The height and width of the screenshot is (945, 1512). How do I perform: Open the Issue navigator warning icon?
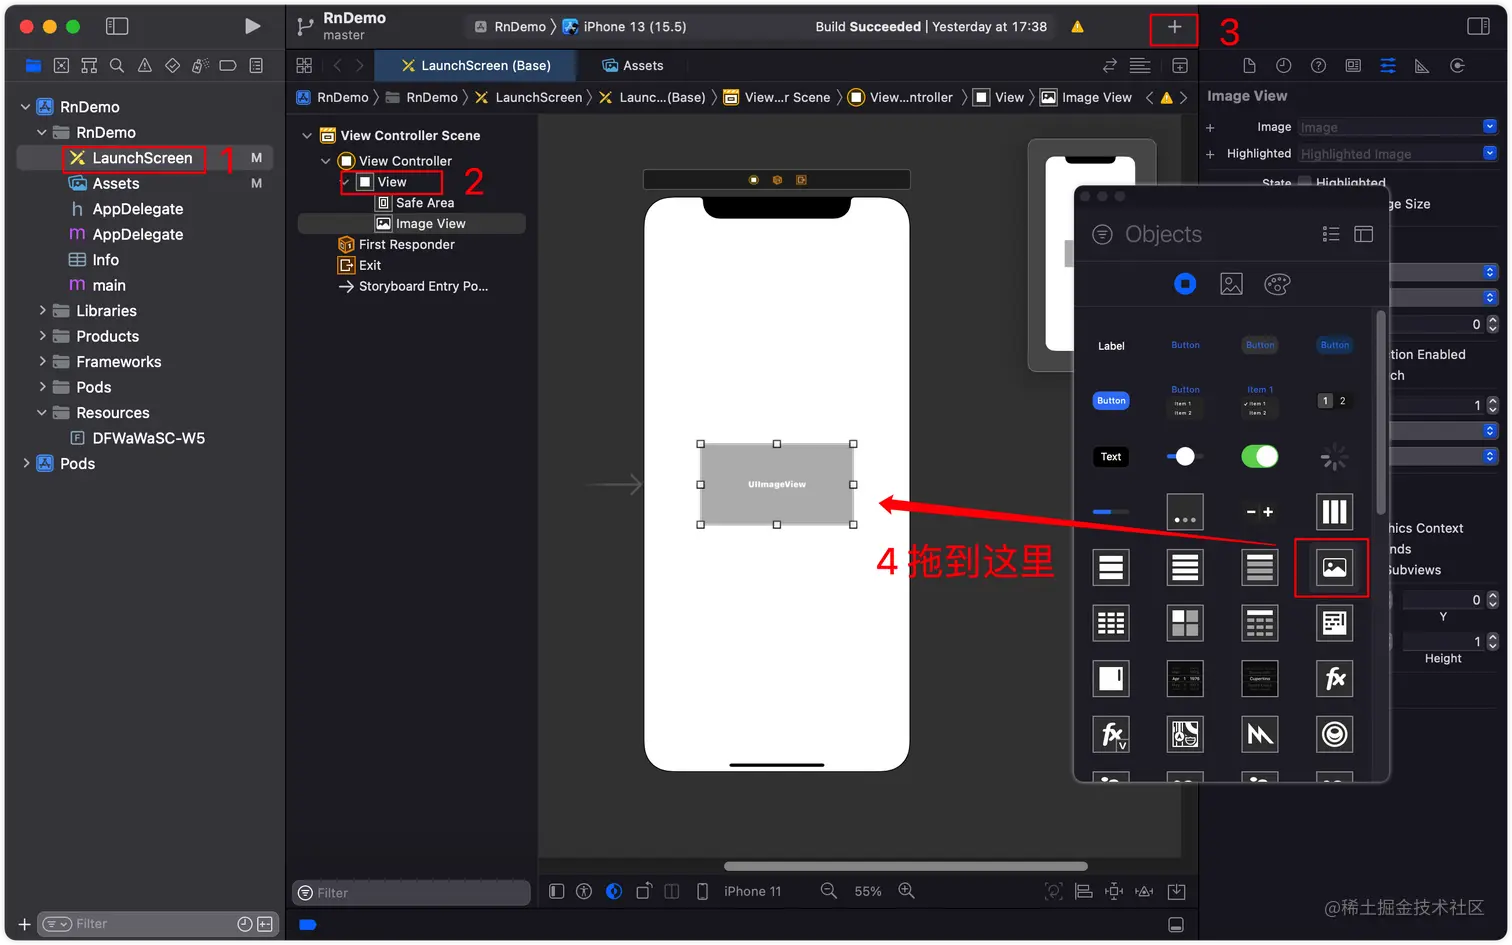(145, 66)
